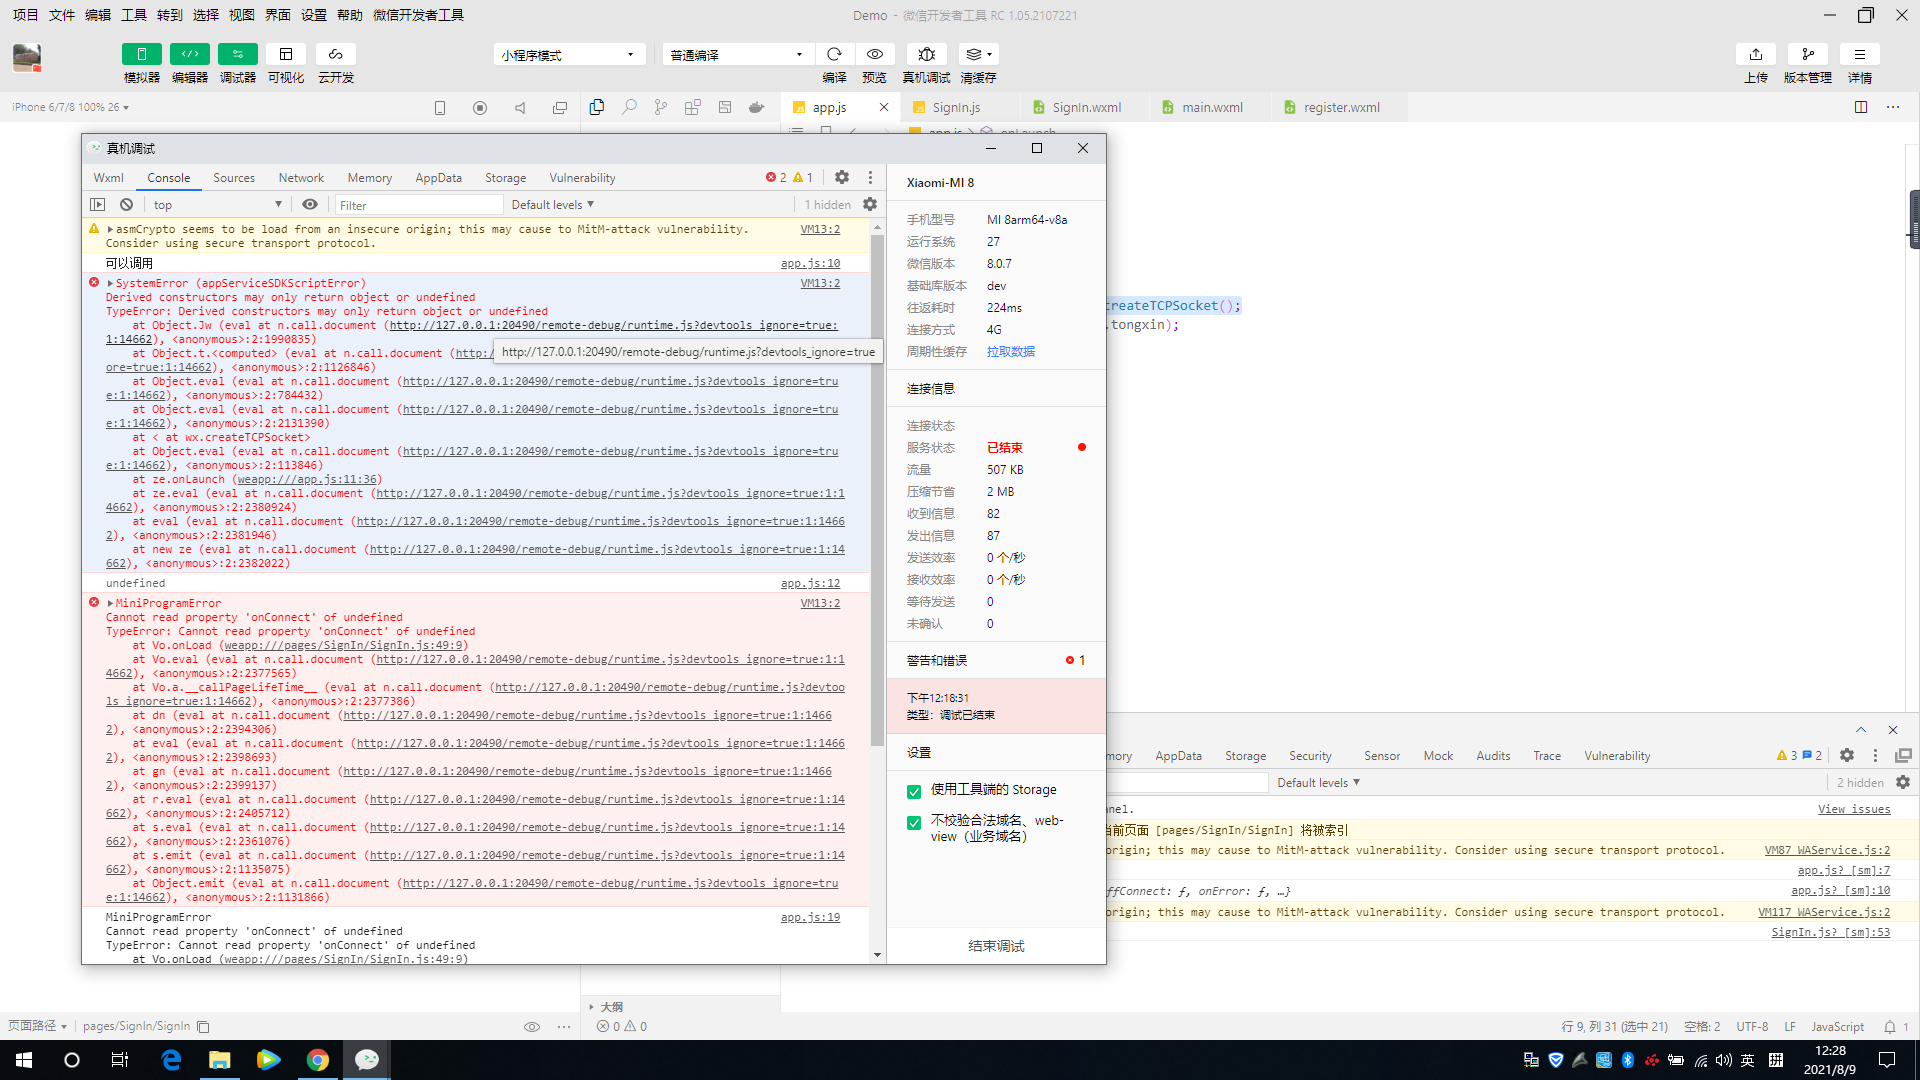Viewport: 1920px width, 1080px height.
Task: Click the console Filter input field
Action: tap(418, 205)
